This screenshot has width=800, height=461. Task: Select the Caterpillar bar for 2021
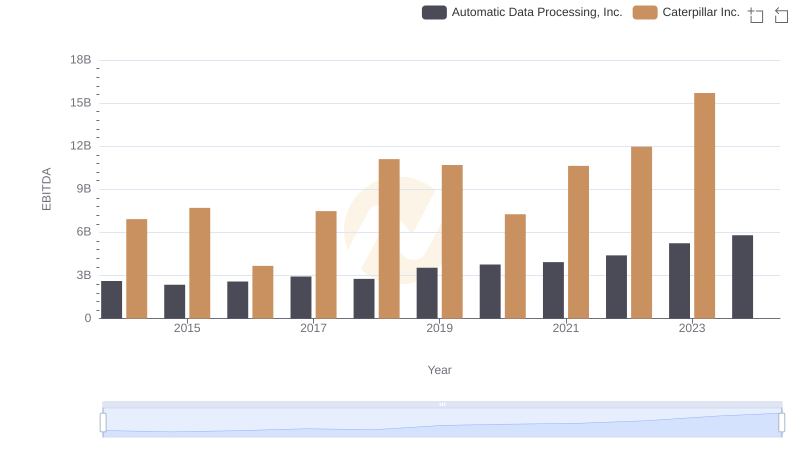pyautogui.click(x=579, y=242)
